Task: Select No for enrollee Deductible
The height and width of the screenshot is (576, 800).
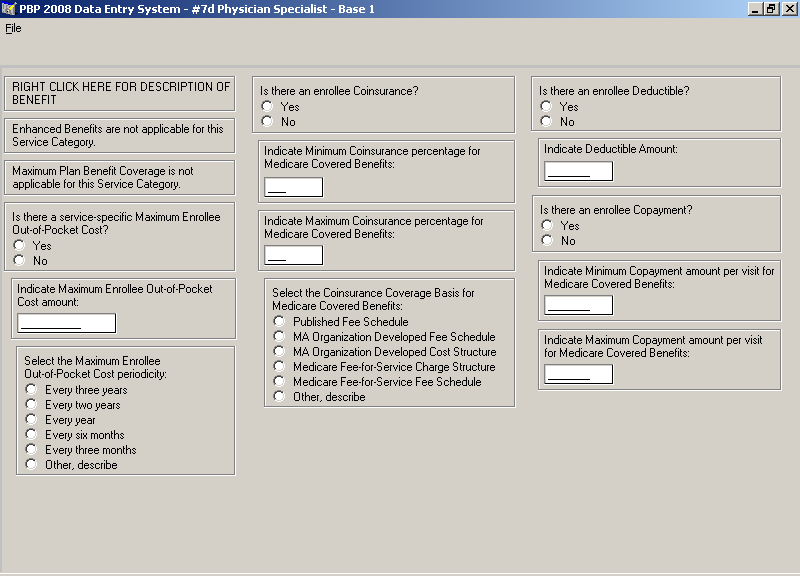Action: pos(546,121)
